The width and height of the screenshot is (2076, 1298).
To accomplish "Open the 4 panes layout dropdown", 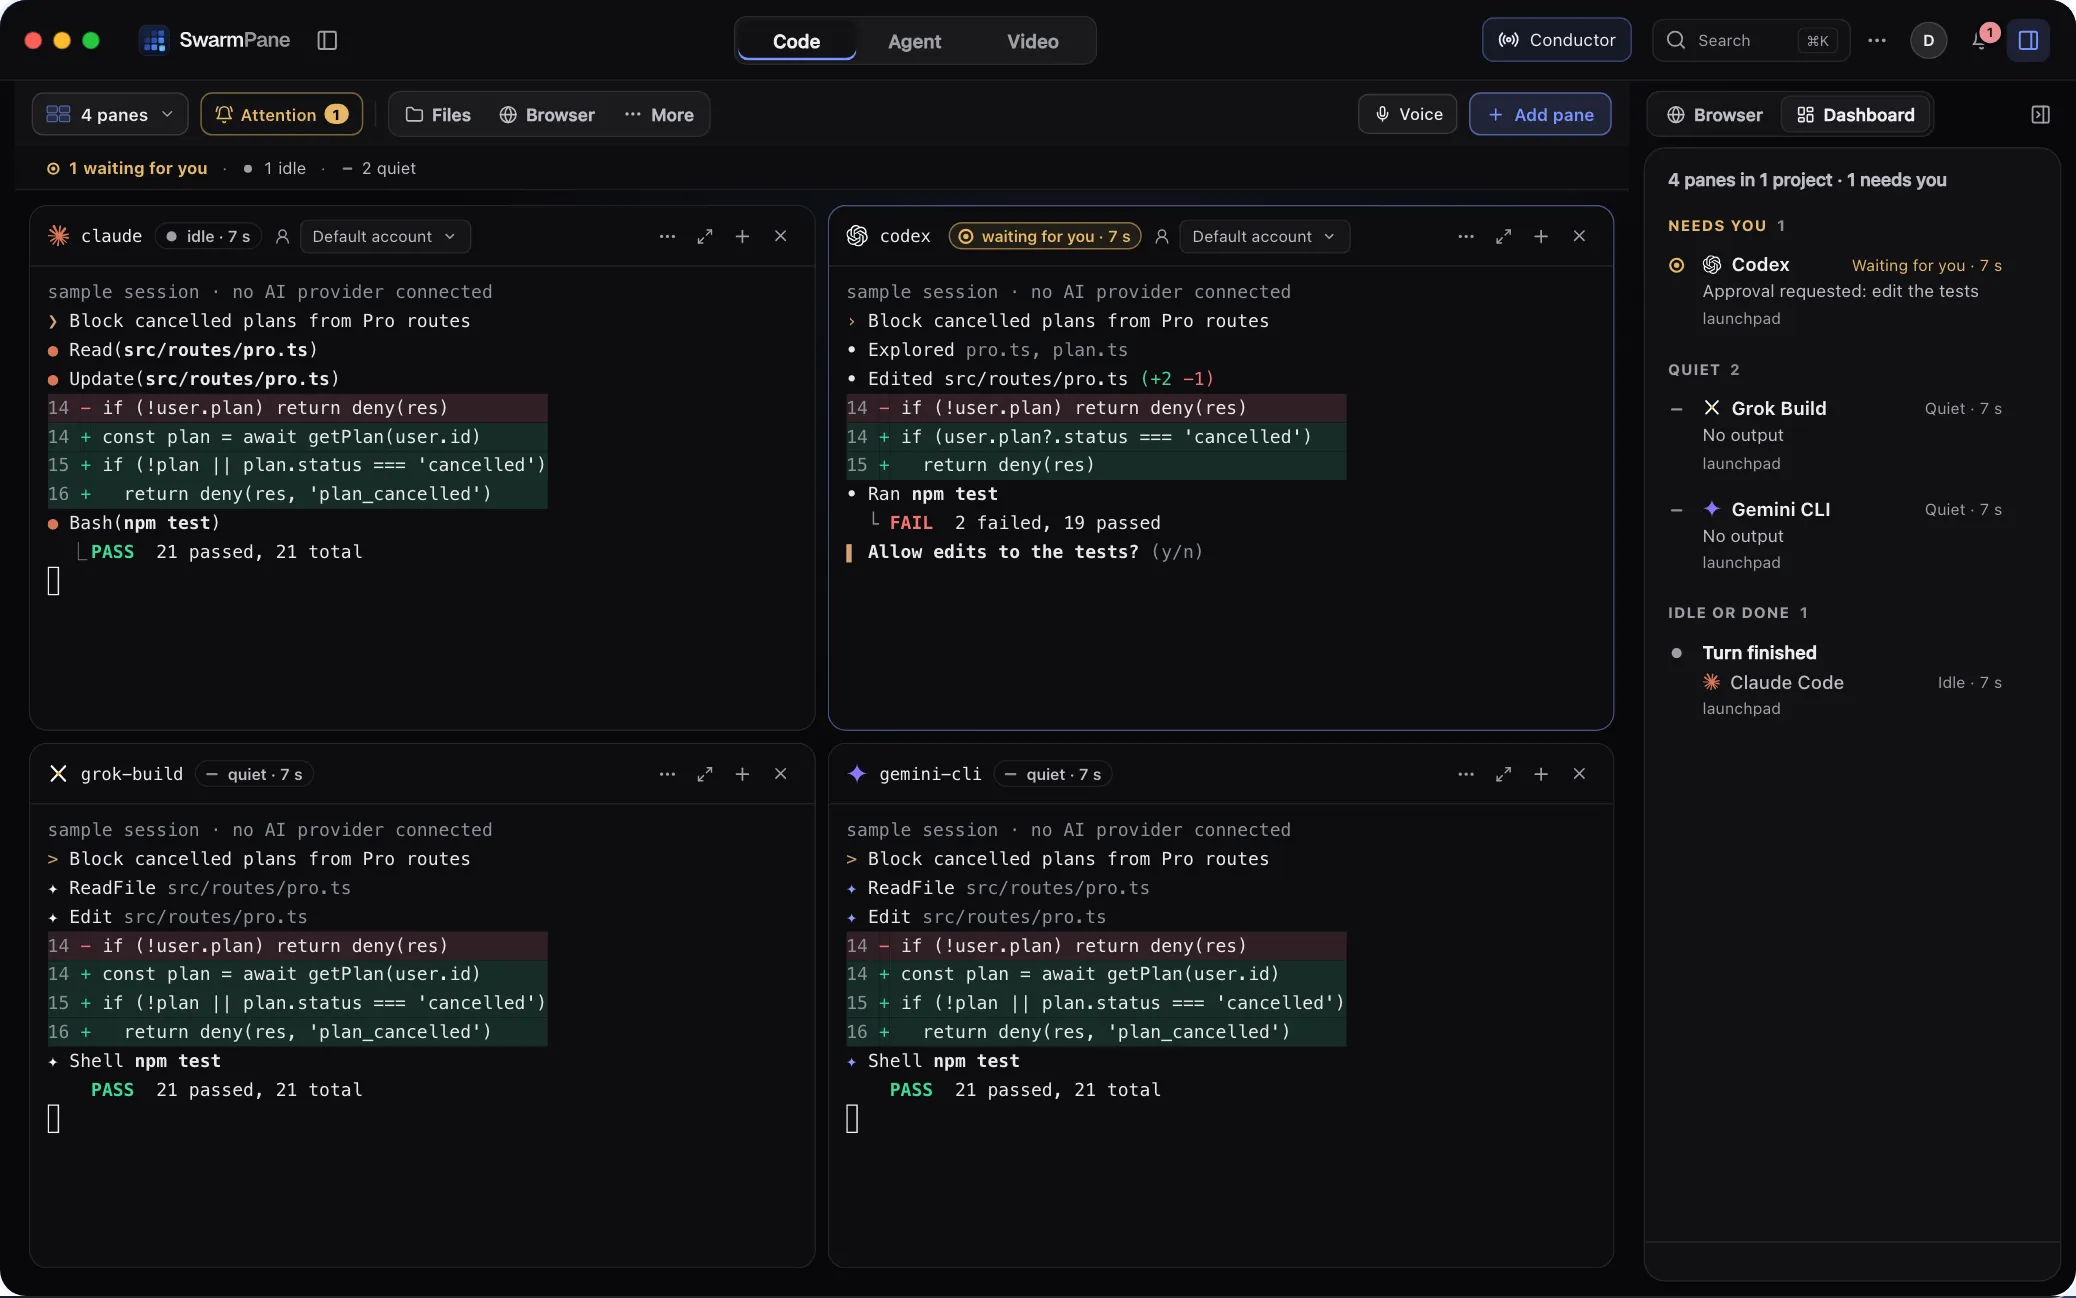I will pos(110,114).
